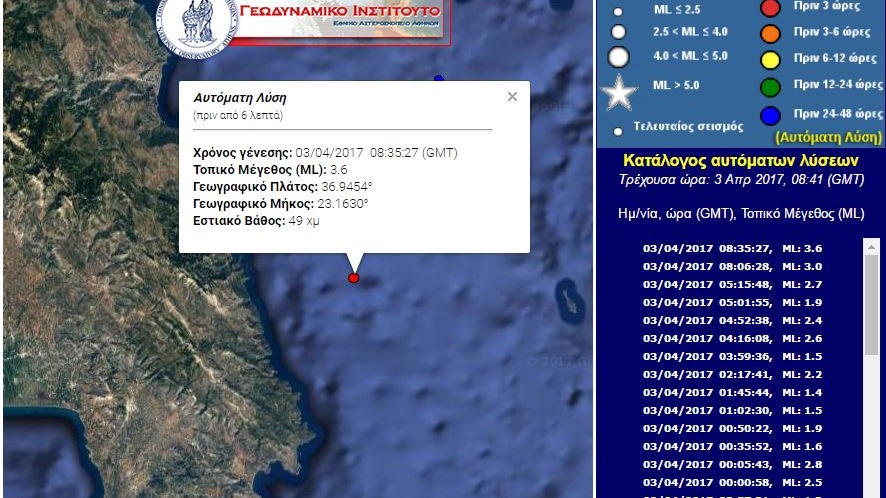The height and width of the screenshot is (498, 886).
Task: Click the Τρέχουσα ώρα timestamp text
Action: [741, 180]
